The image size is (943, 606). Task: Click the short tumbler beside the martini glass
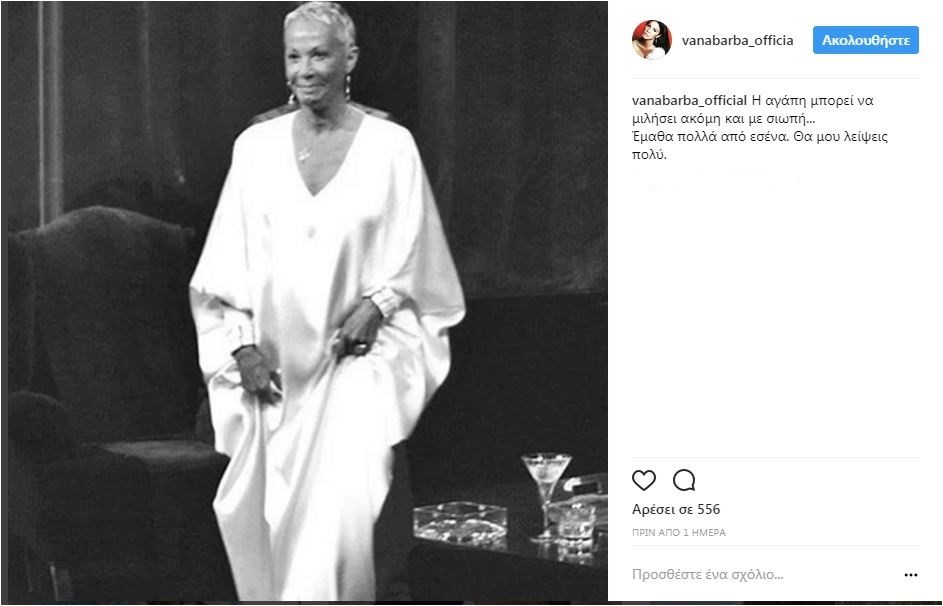click(x=576, y=519)
